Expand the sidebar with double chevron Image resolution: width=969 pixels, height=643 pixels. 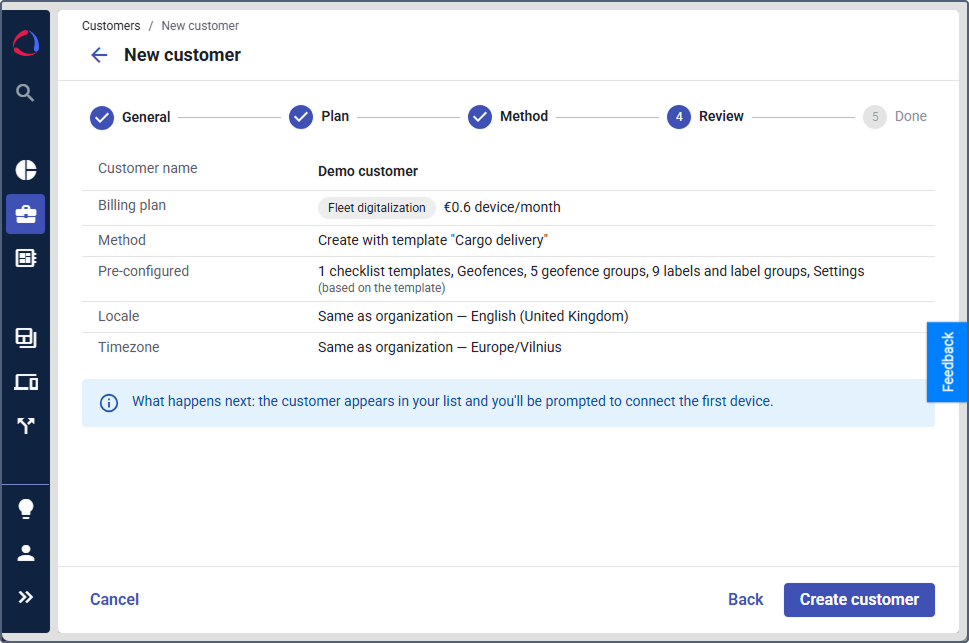point(26,597)
